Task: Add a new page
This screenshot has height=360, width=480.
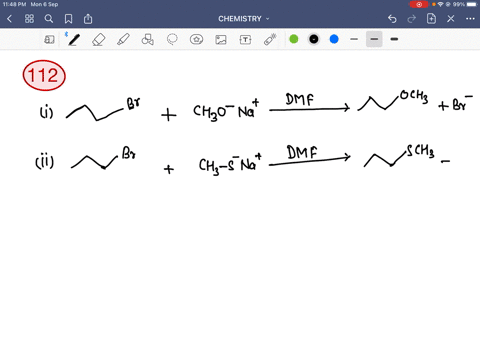Action: pyautogui.click(x=431, y=19)
